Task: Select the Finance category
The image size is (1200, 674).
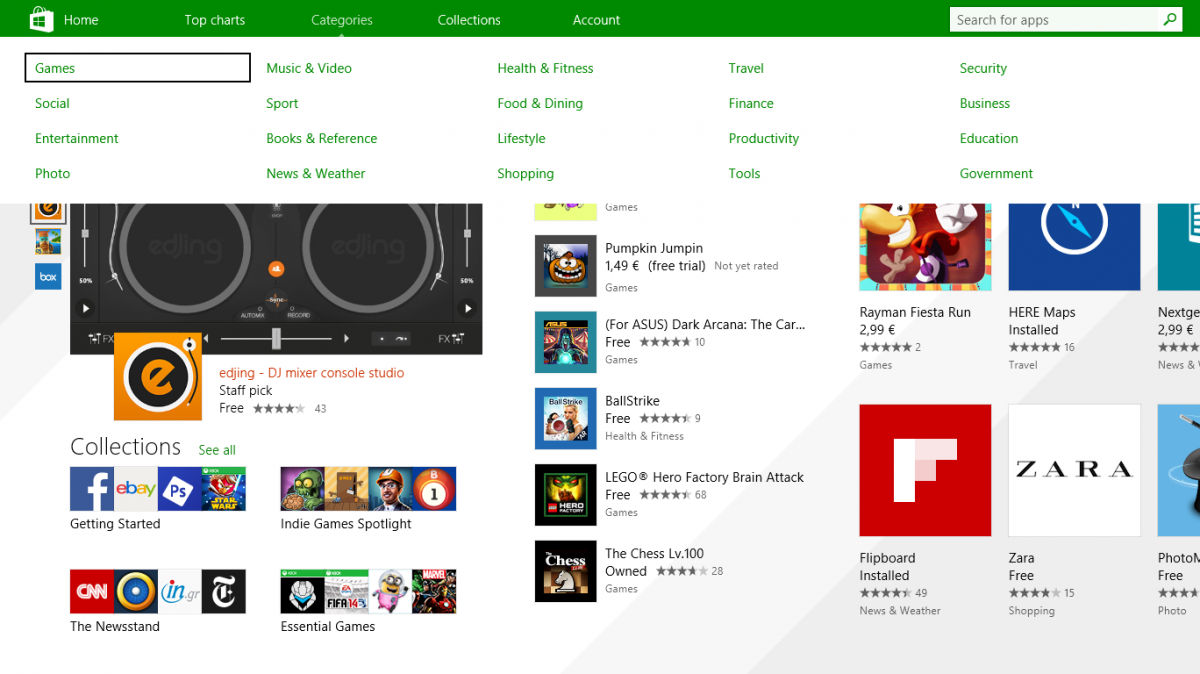Action: coord(751,103)
